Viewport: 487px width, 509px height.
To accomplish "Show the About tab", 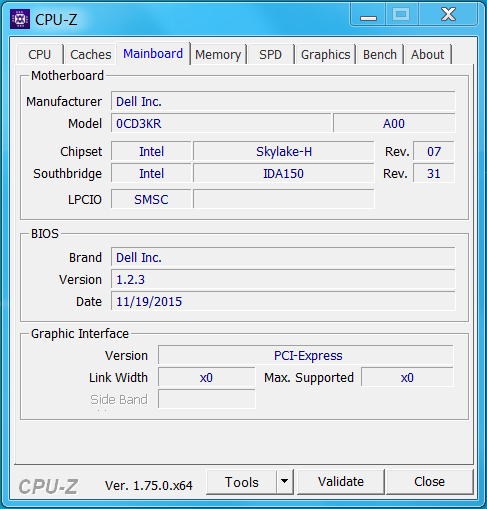I will click(427, 54).
